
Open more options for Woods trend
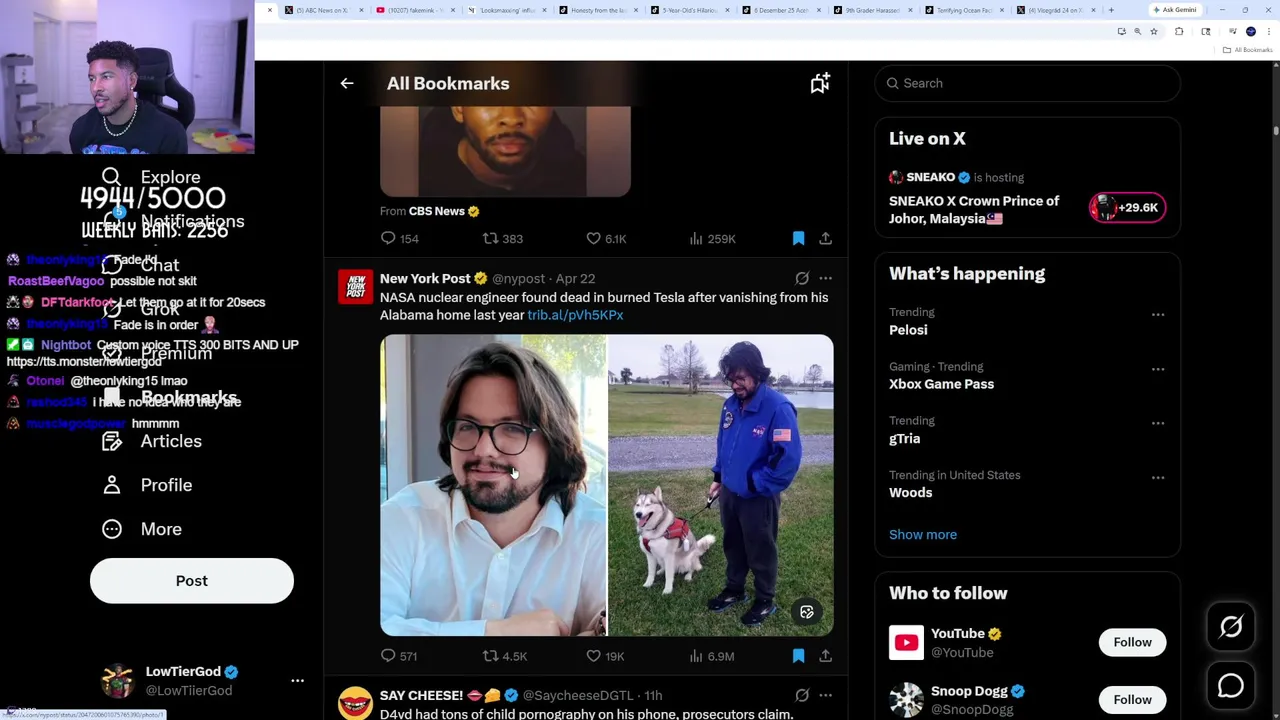point(1158,477)
